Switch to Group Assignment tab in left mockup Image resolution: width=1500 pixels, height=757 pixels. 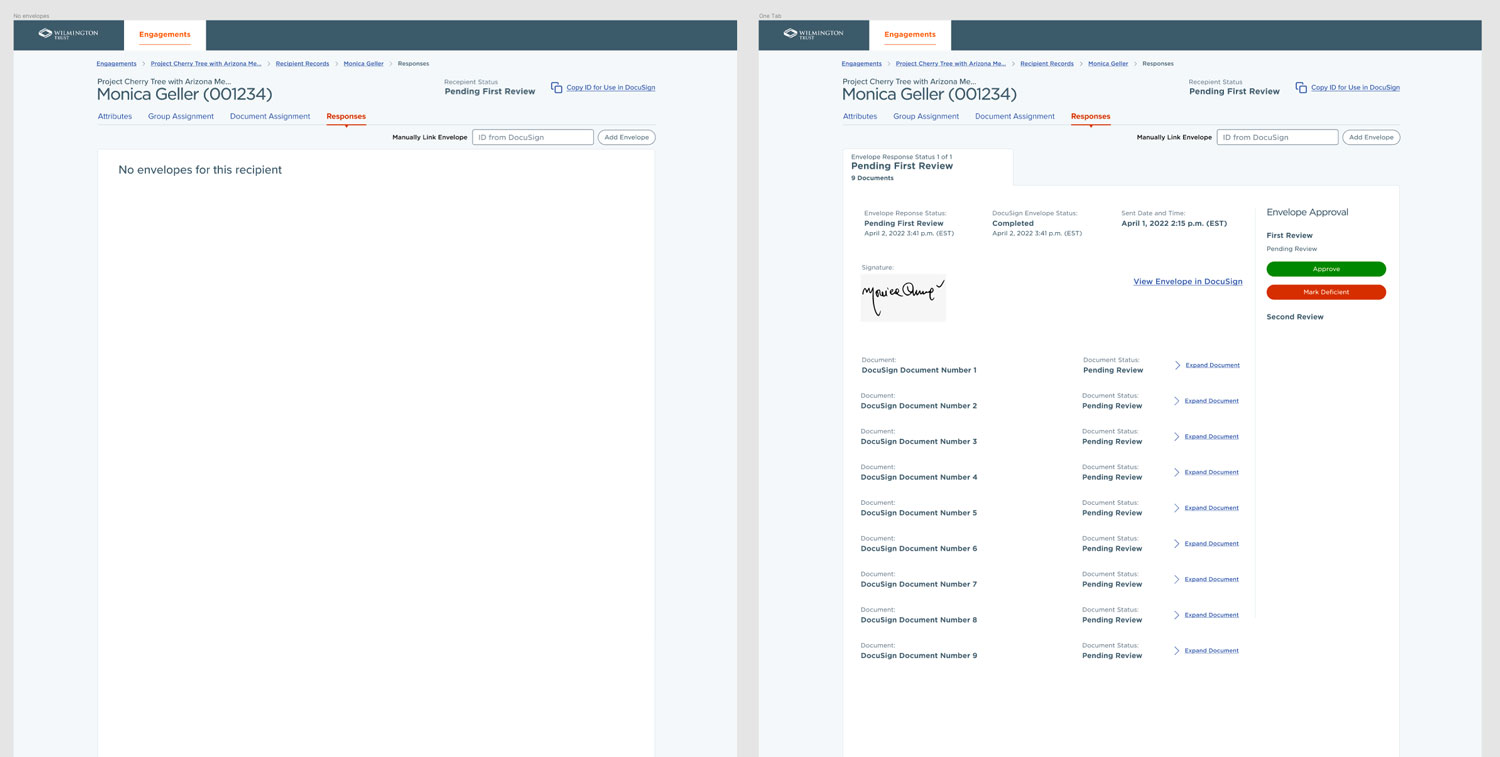[181, 116]
